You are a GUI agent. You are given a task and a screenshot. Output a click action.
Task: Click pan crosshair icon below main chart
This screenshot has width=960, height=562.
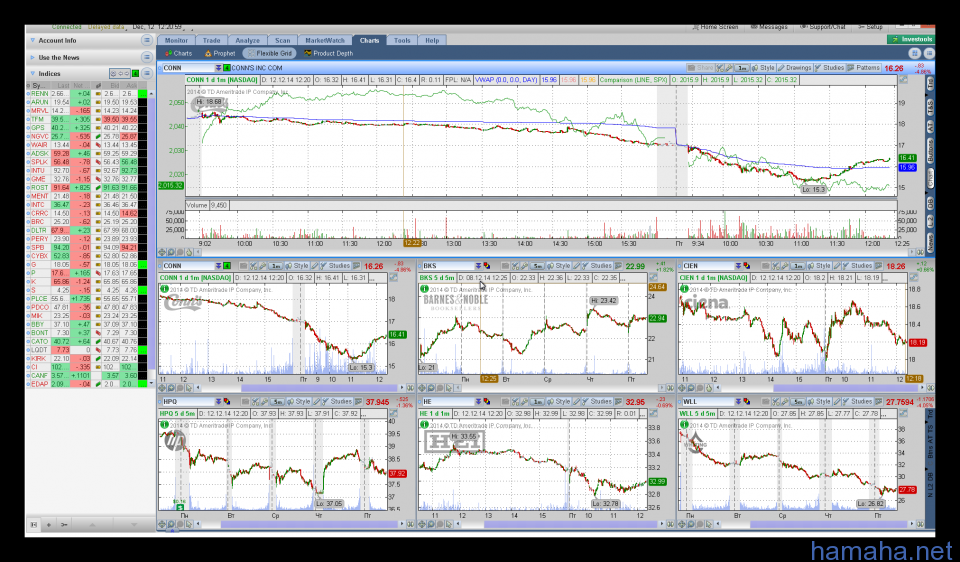coord(162,252)
